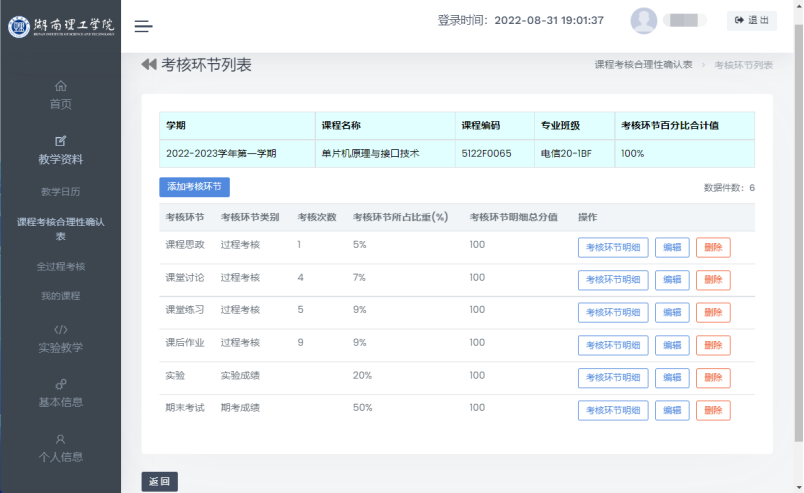Click the home icon above 首页
Viewport: 804px width, 493px height.
coord(61,86)
